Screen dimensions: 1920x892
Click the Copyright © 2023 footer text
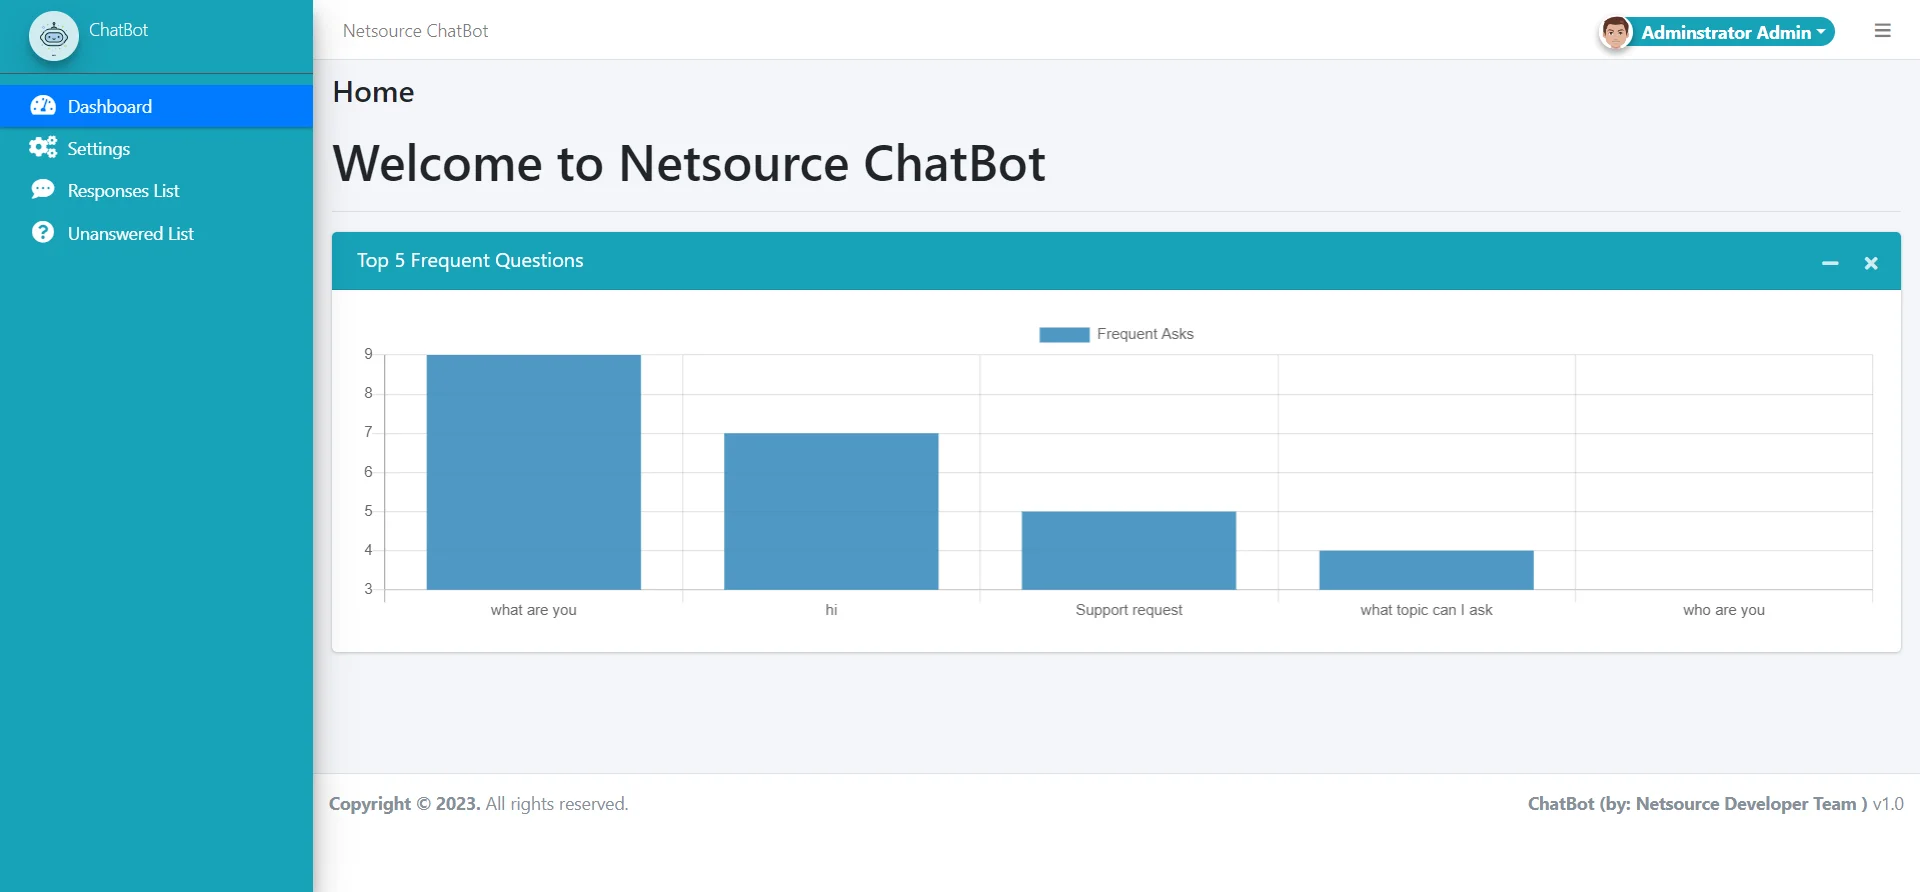(x=405, y=804)
